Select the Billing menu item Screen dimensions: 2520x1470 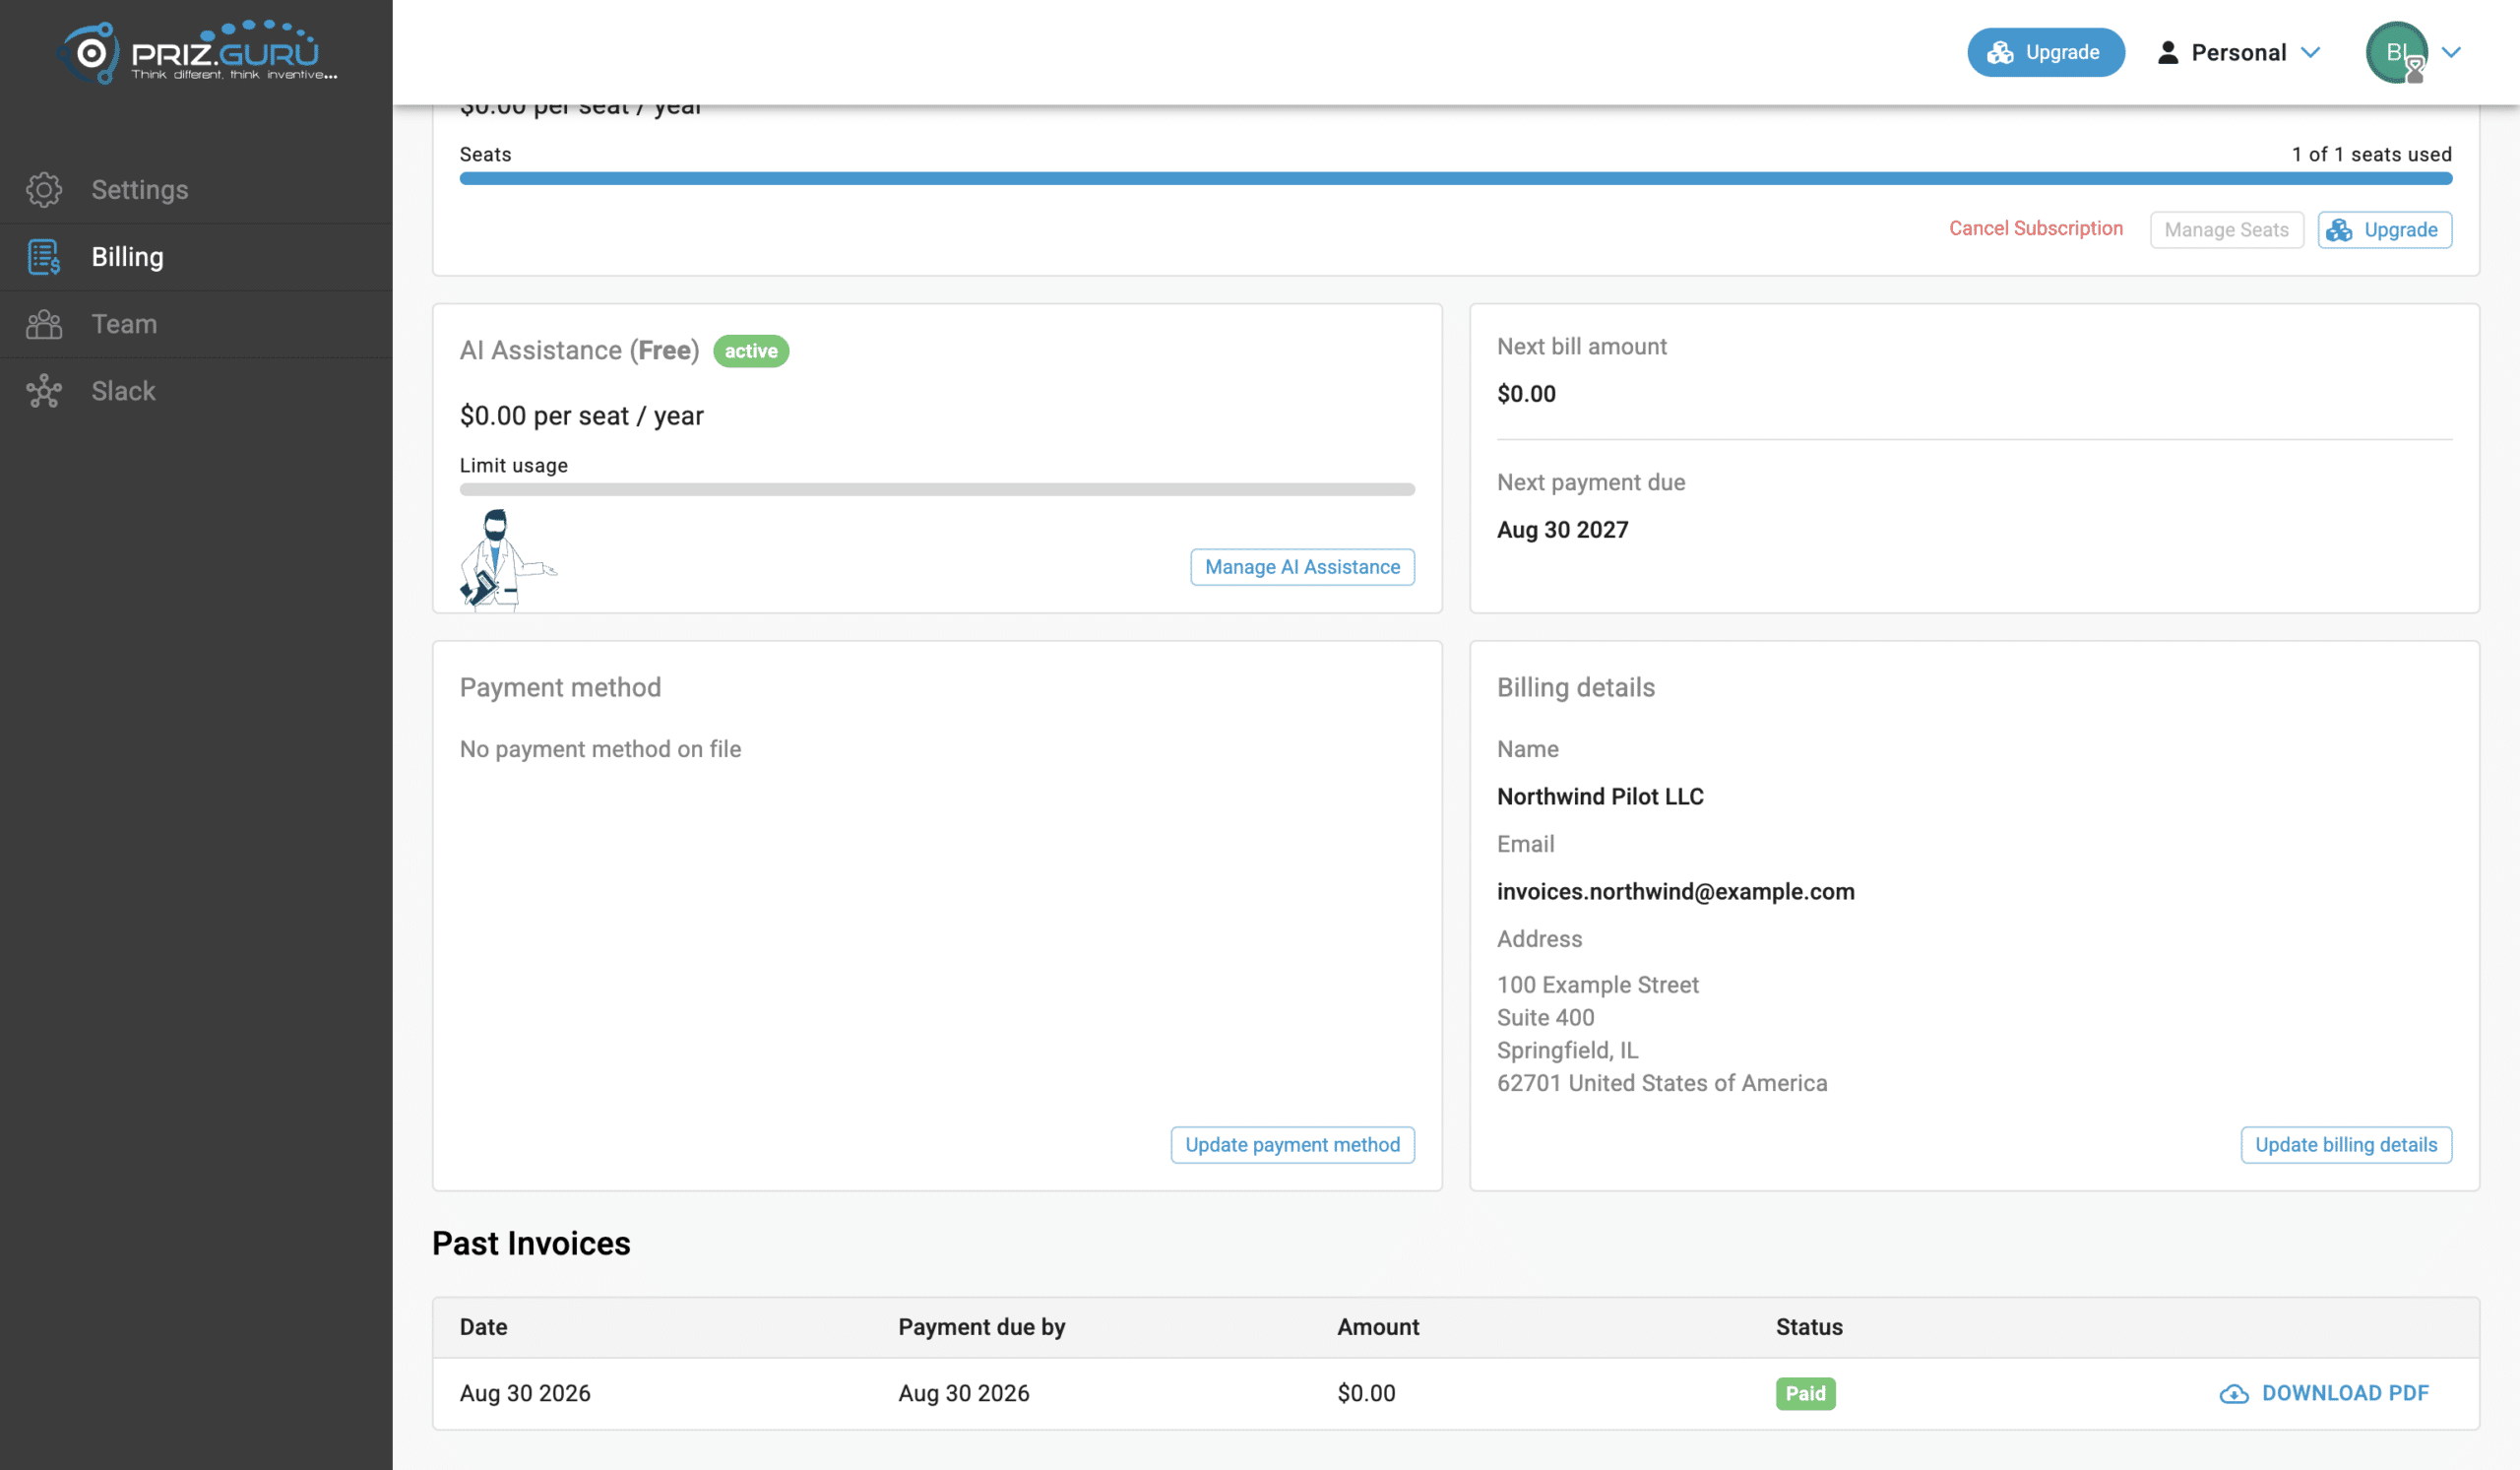tap(196, 257)
